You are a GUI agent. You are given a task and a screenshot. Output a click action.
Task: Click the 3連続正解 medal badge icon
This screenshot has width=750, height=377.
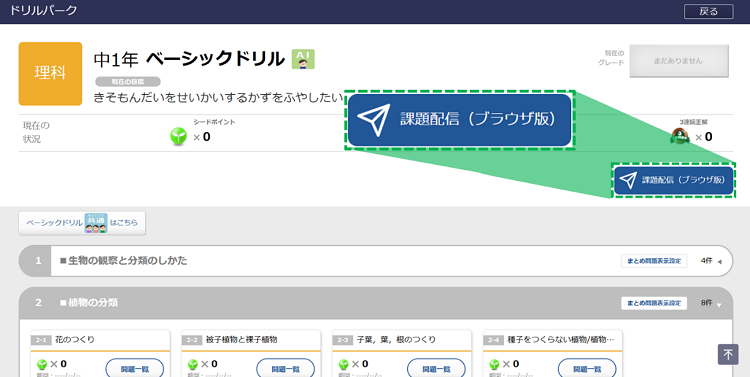click(x=680, y=136)
